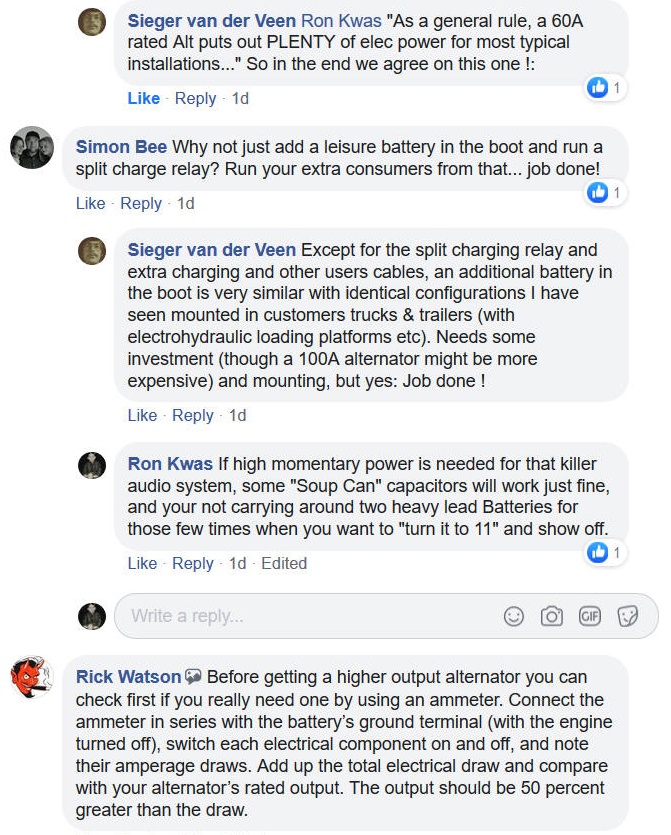Screen dimensions: 671x835
Task: Open Simon Bee's profile picture
Action: point(31,148)
